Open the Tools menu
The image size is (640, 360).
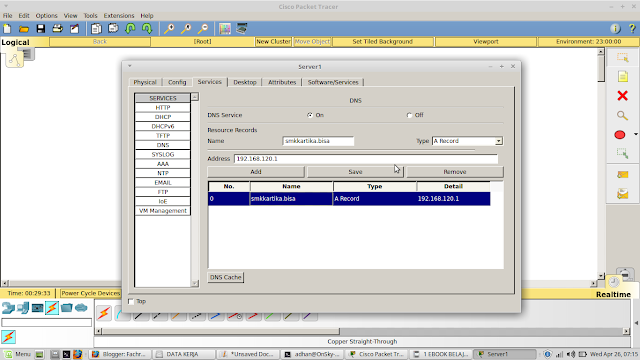(91, 16)
